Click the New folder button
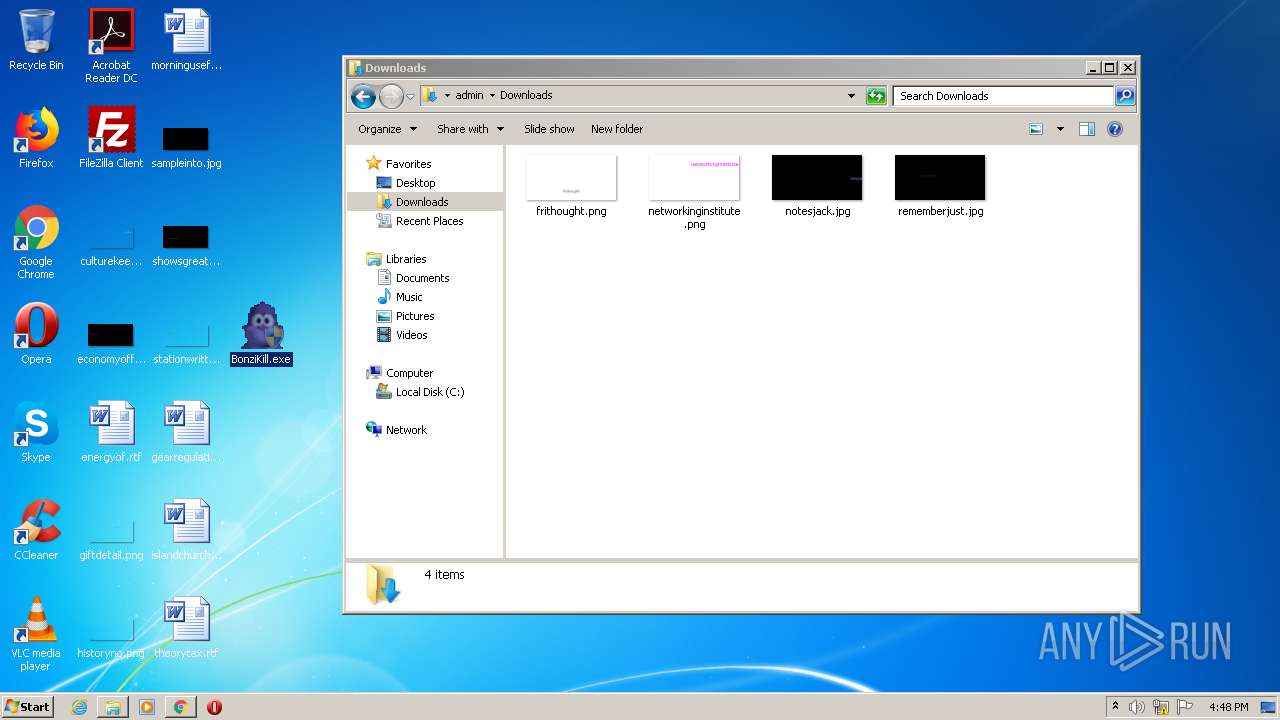This screenshot has width=1280, height=720. pyautogui.click(x=617, y=129)
